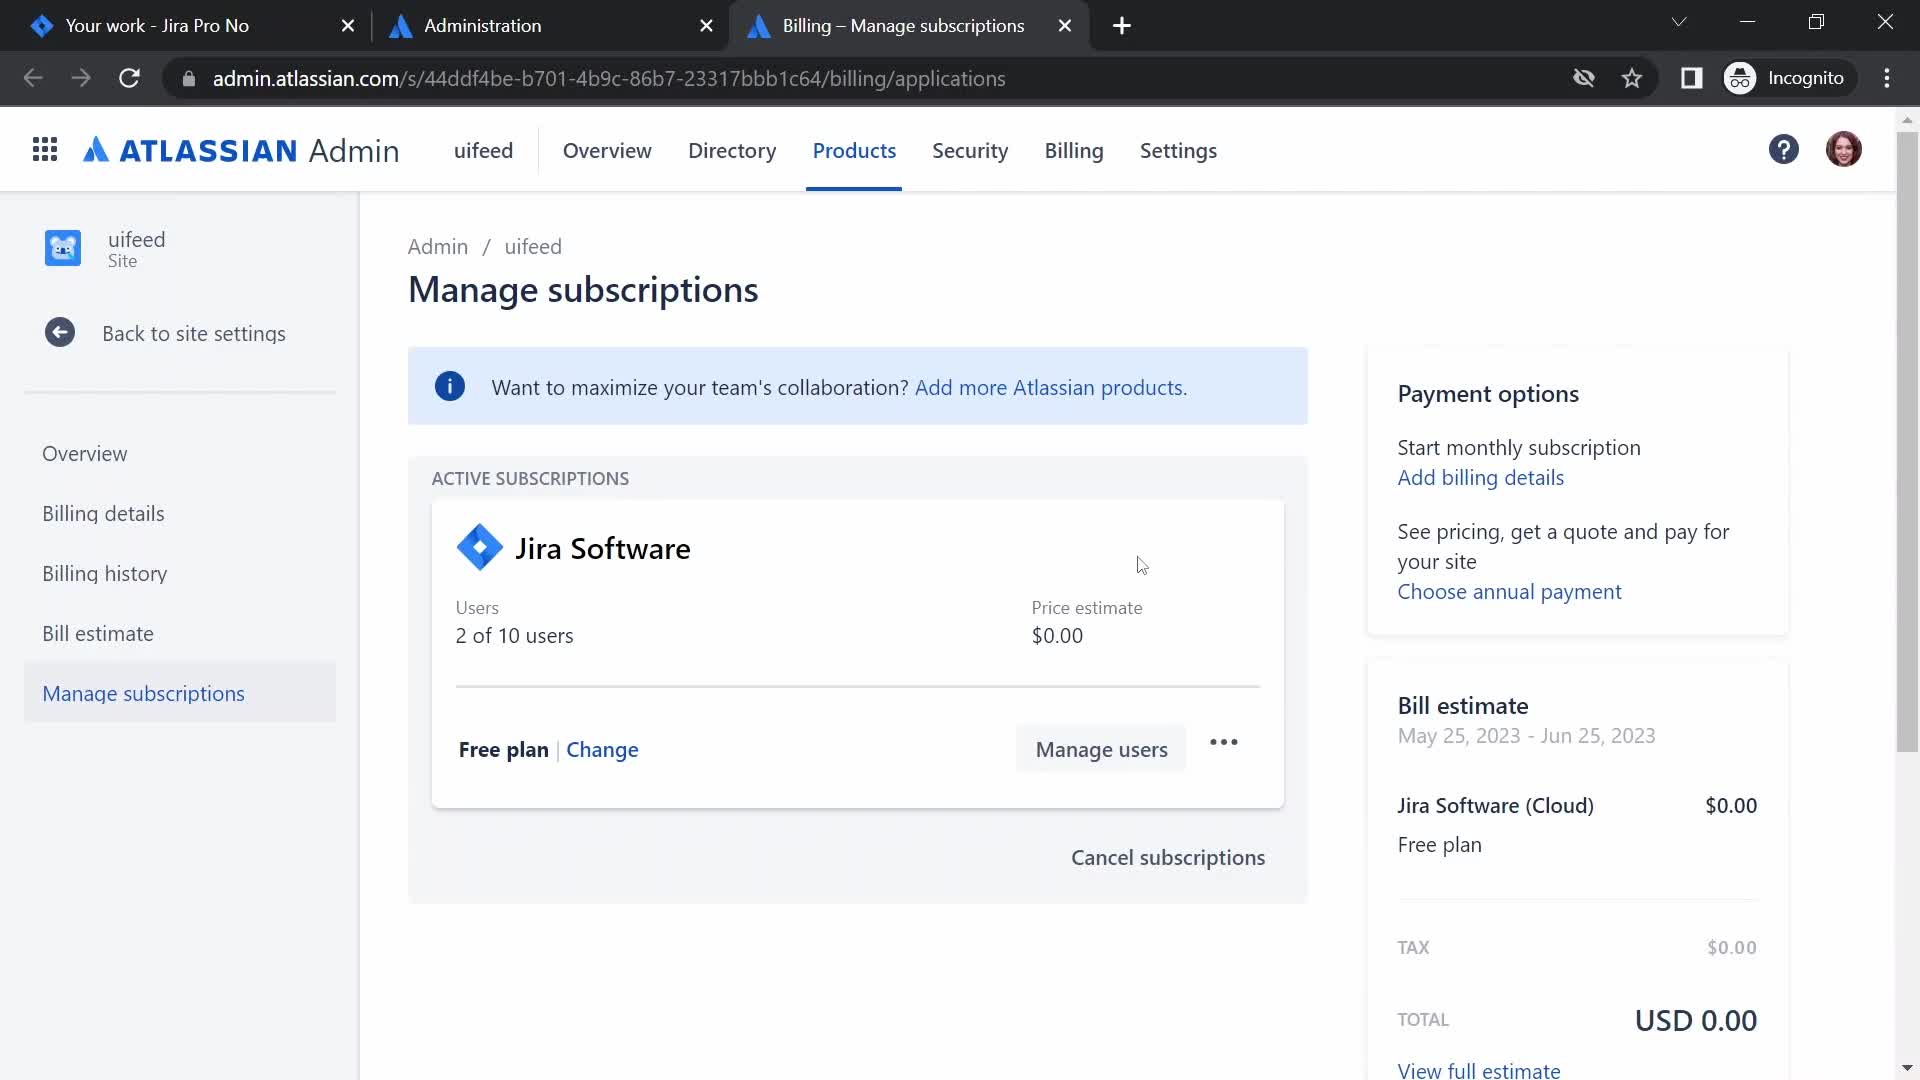The image size is (1920, 1080).
Task: Click the Billing history sidebar item
Action: click(x=104, y=572)
